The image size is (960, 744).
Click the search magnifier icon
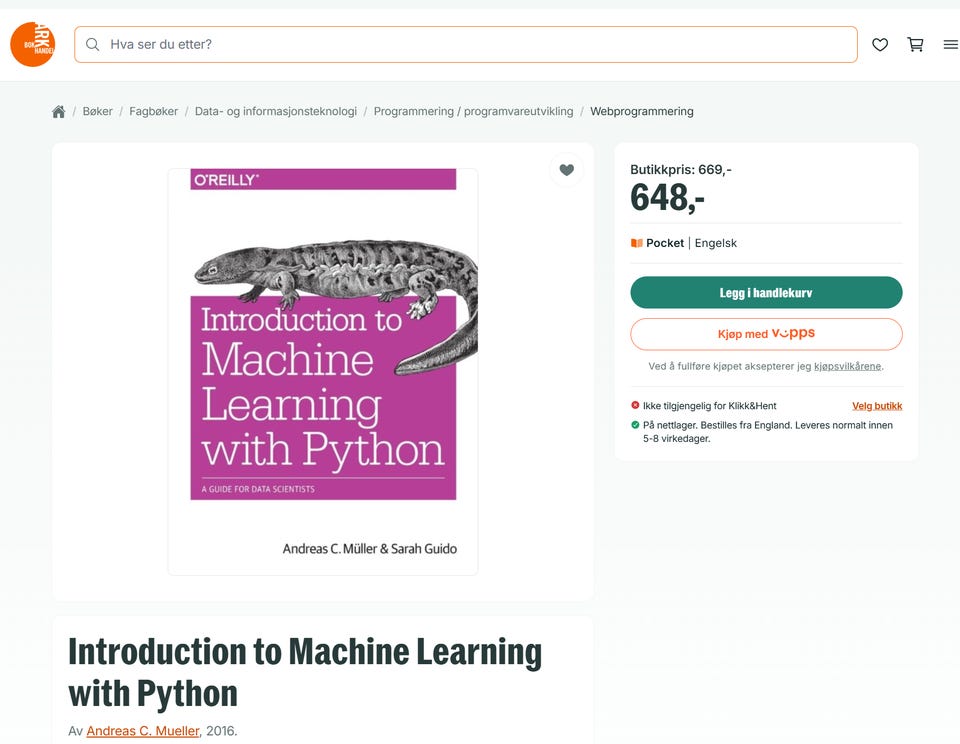click(92, 44)
